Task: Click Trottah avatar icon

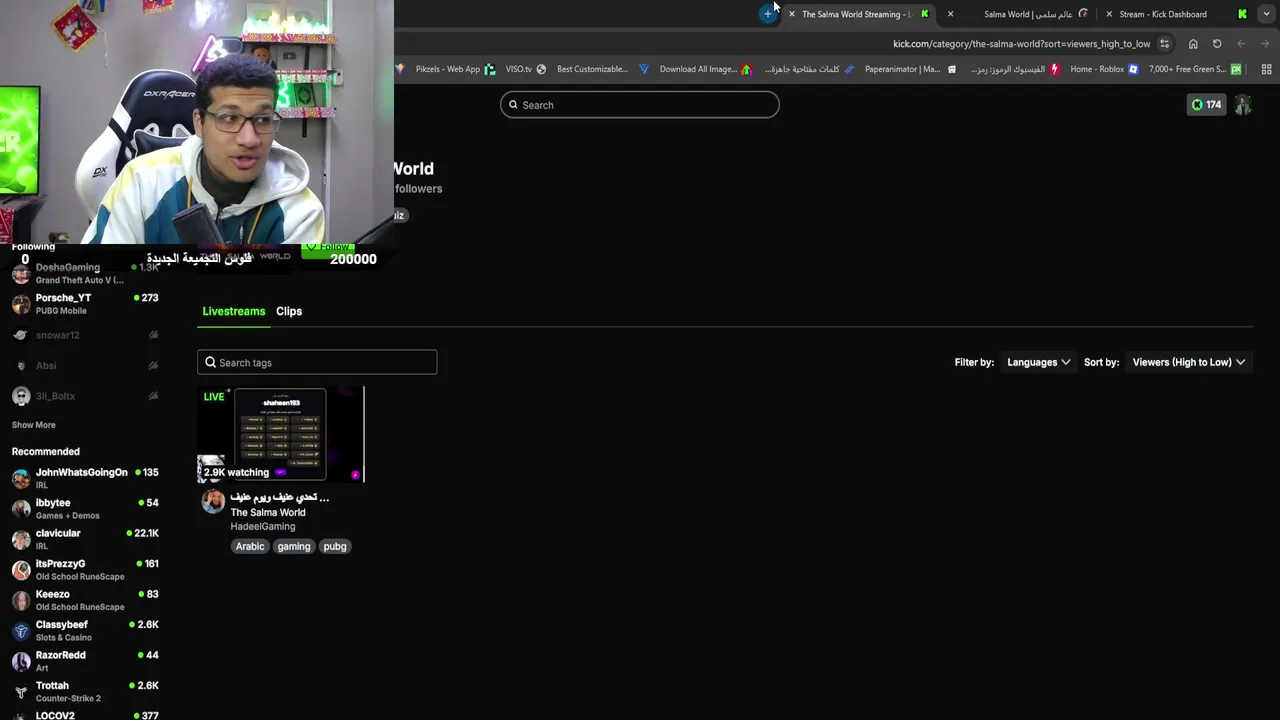Action: tap(21, 692)
